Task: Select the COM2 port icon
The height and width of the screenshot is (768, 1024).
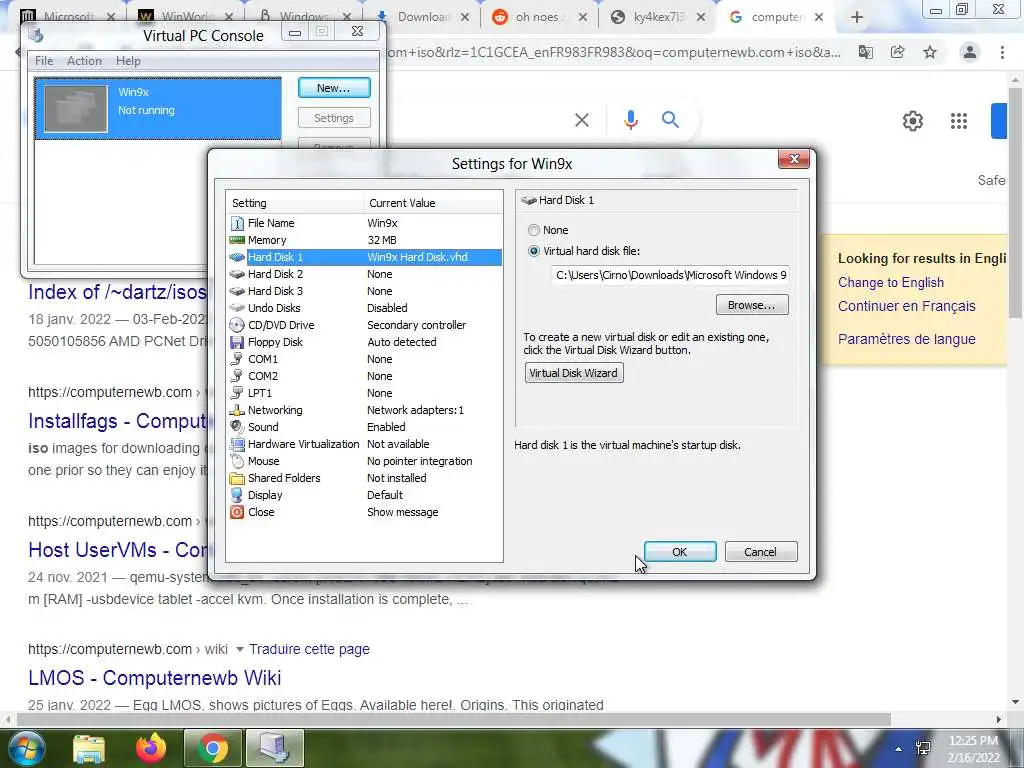Action: click(x=237, y=376)
